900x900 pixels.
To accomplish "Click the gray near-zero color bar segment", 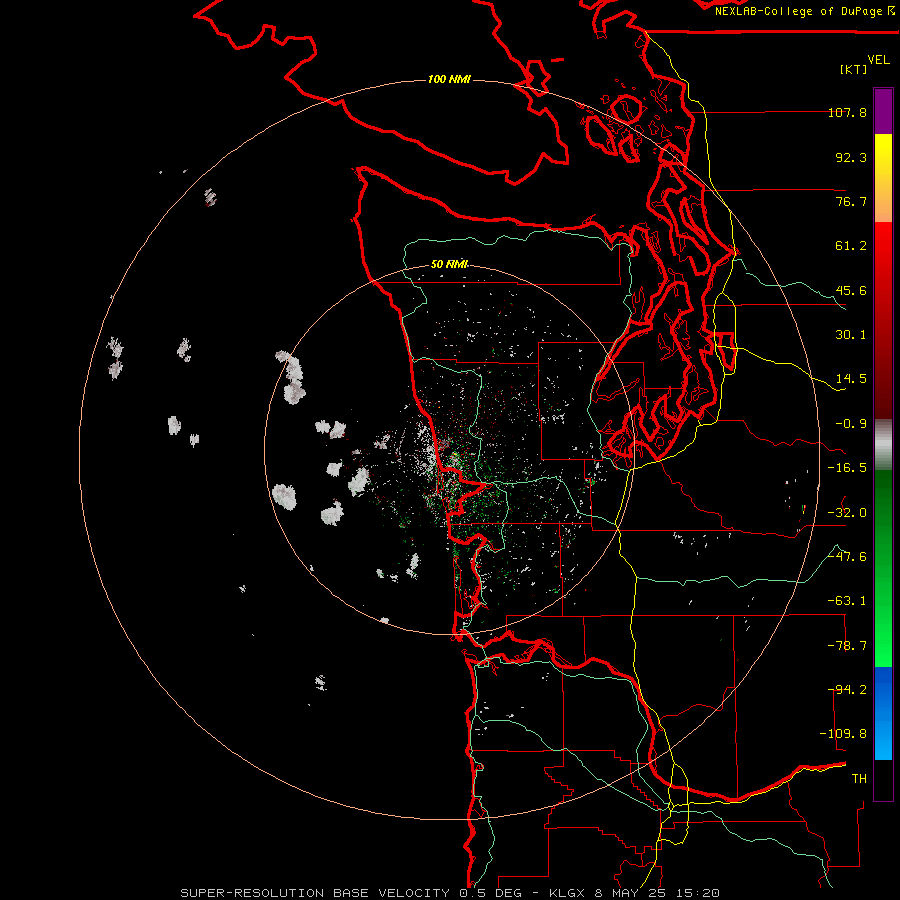I will click(x=883, y=445).
